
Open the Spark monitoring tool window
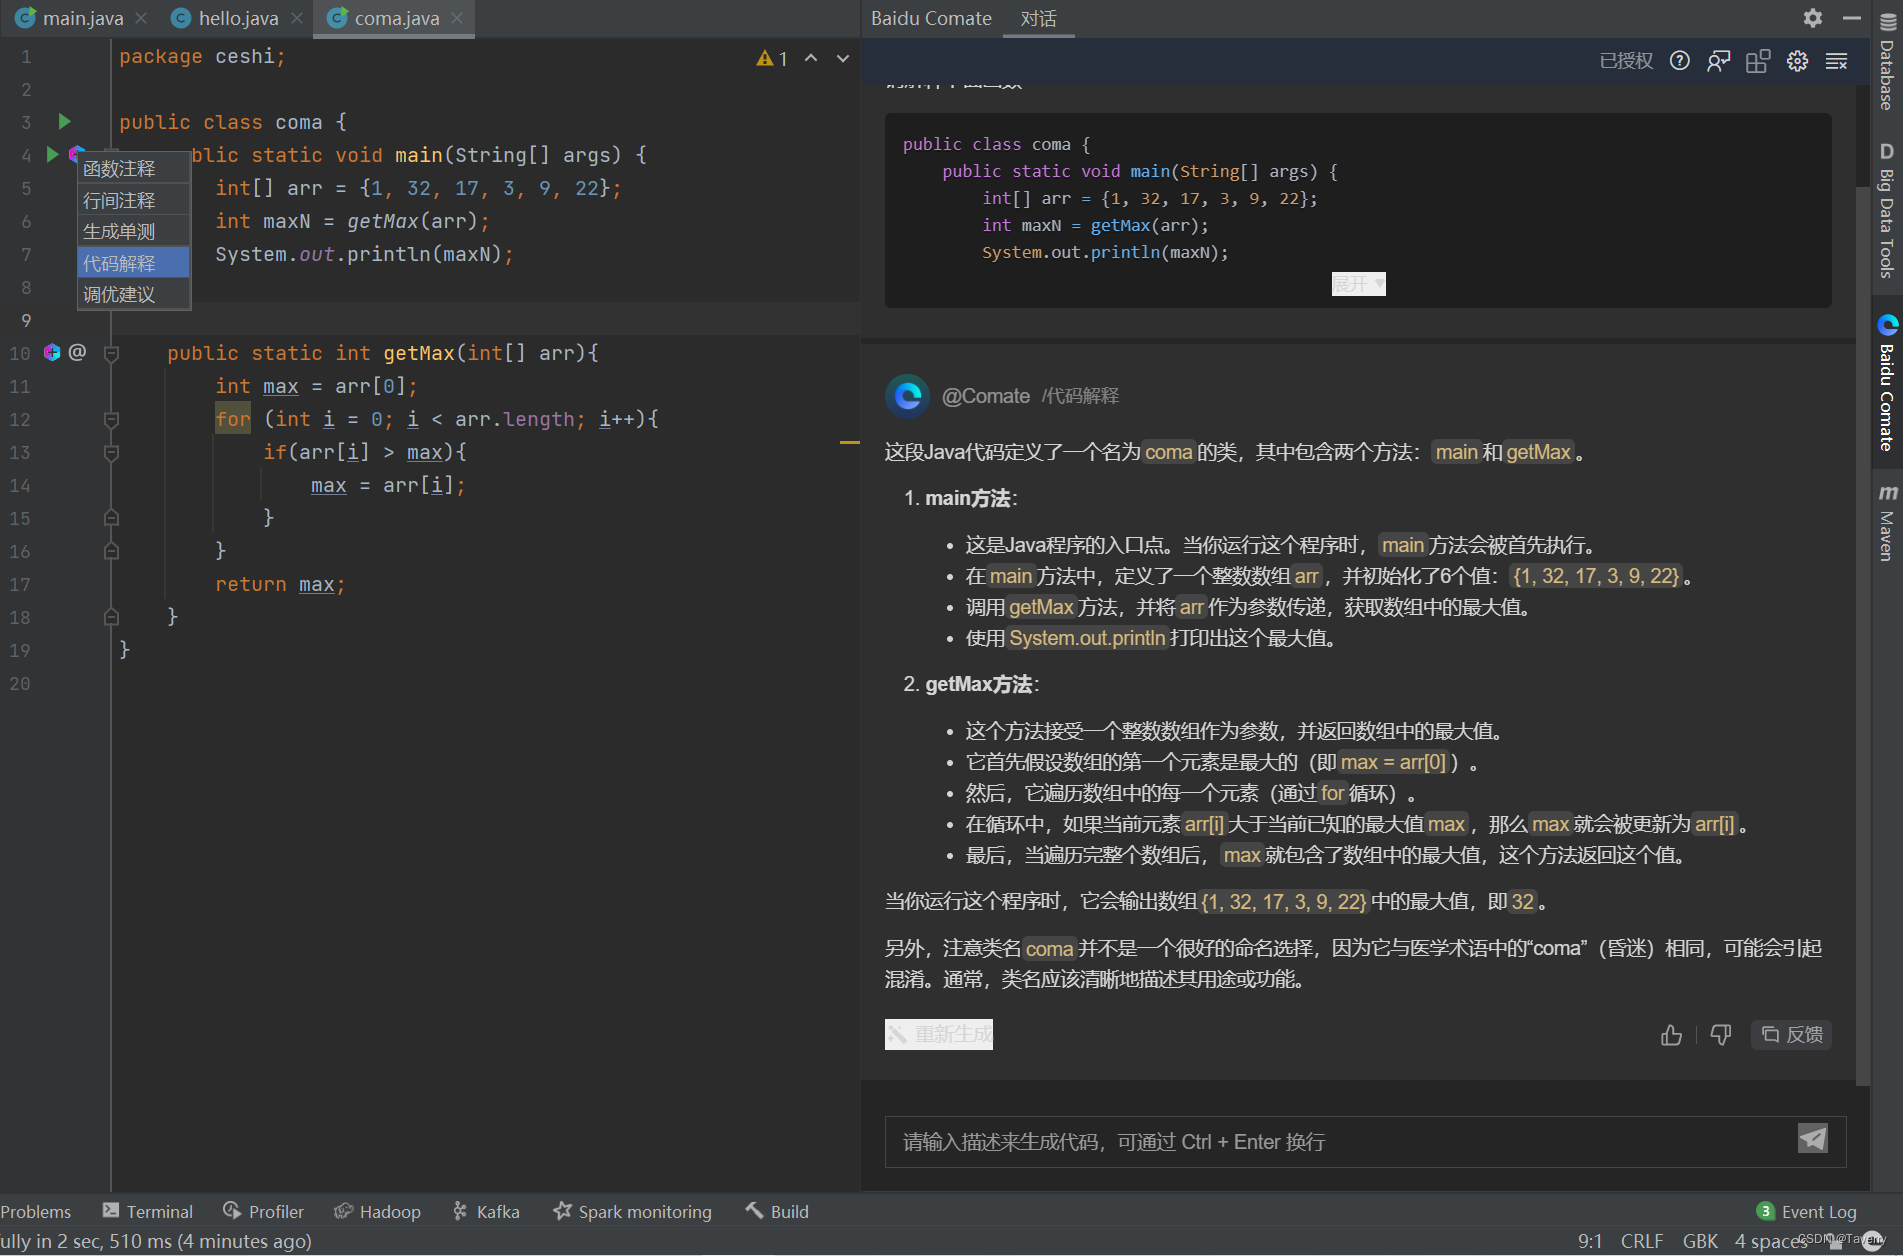click(633, 1211)
